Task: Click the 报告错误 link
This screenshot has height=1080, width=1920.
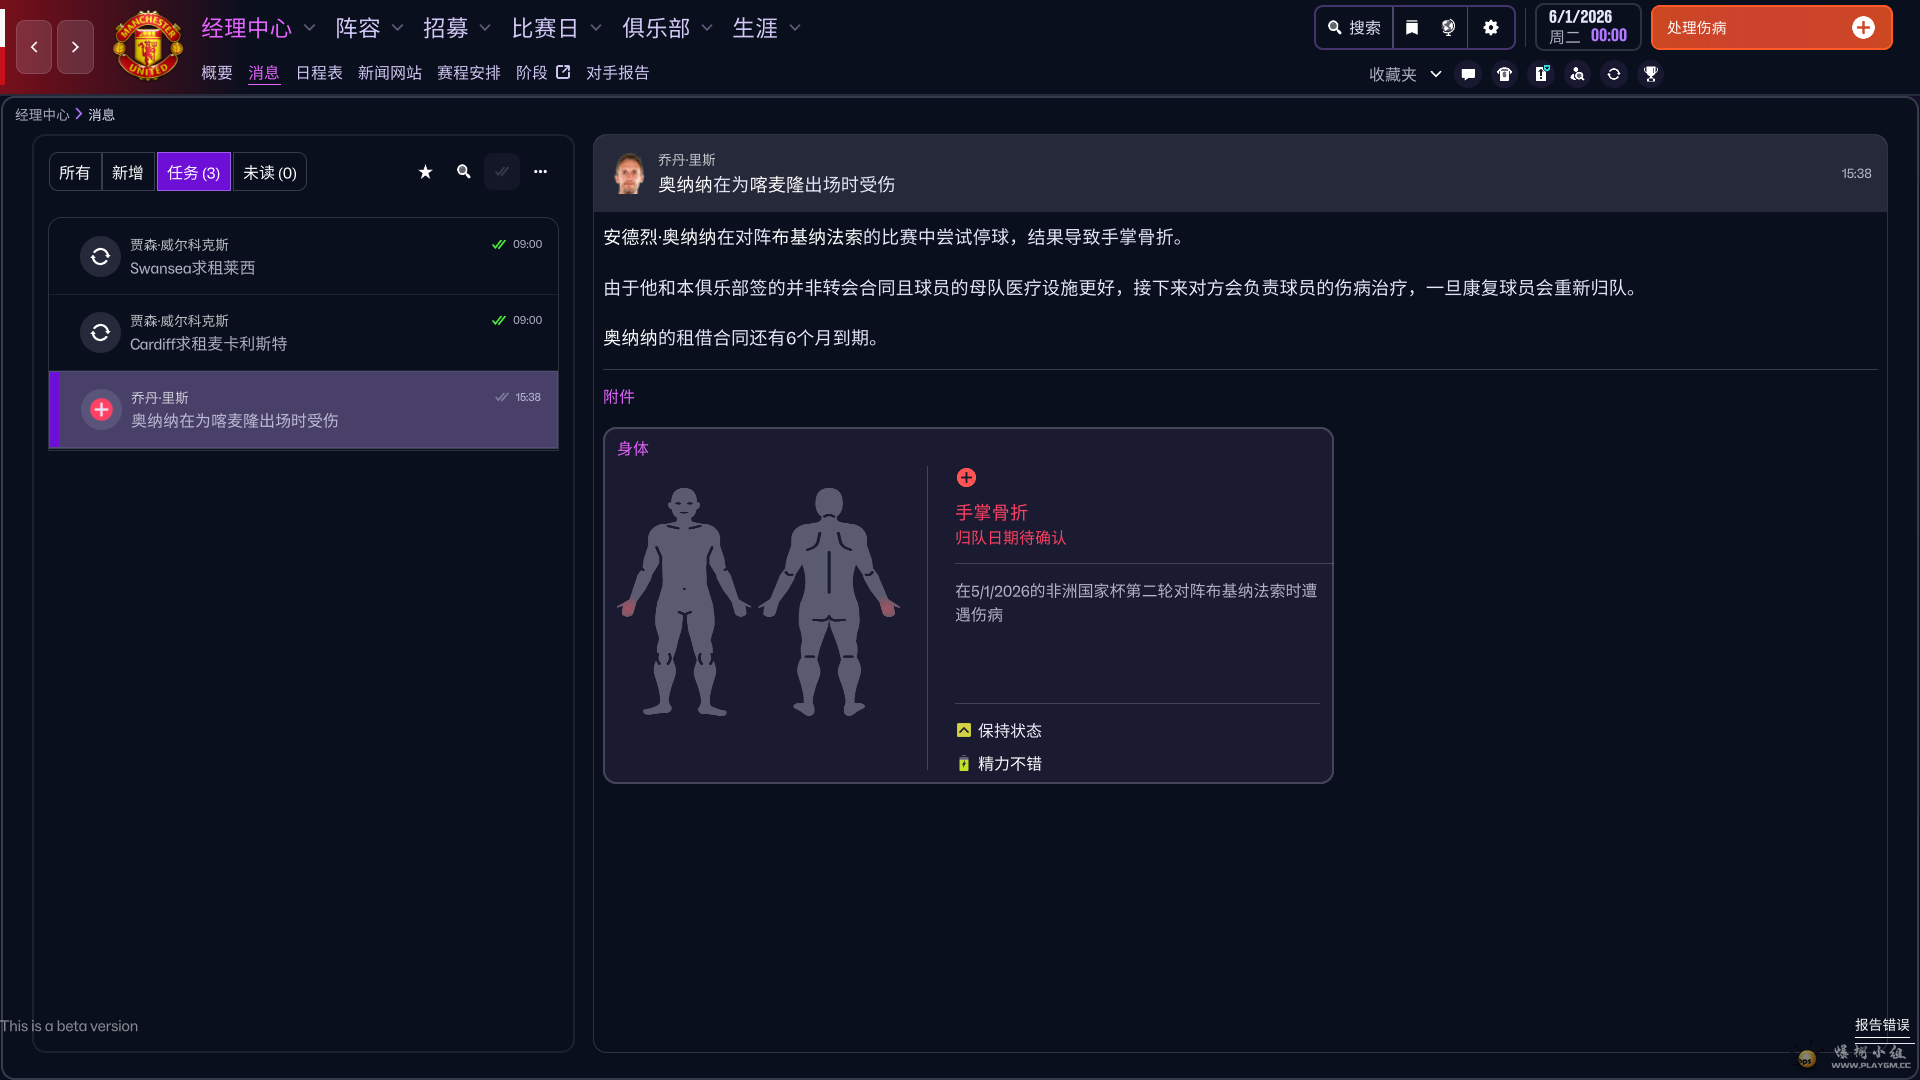Action: tap(1882, 1025)
